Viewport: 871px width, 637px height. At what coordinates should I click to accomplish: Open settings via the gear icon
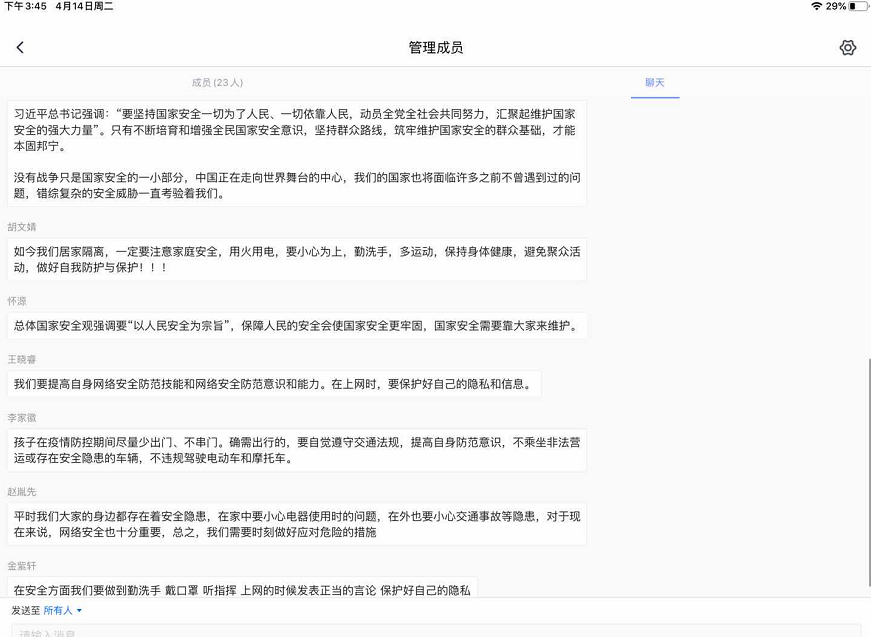pos(847,48)
